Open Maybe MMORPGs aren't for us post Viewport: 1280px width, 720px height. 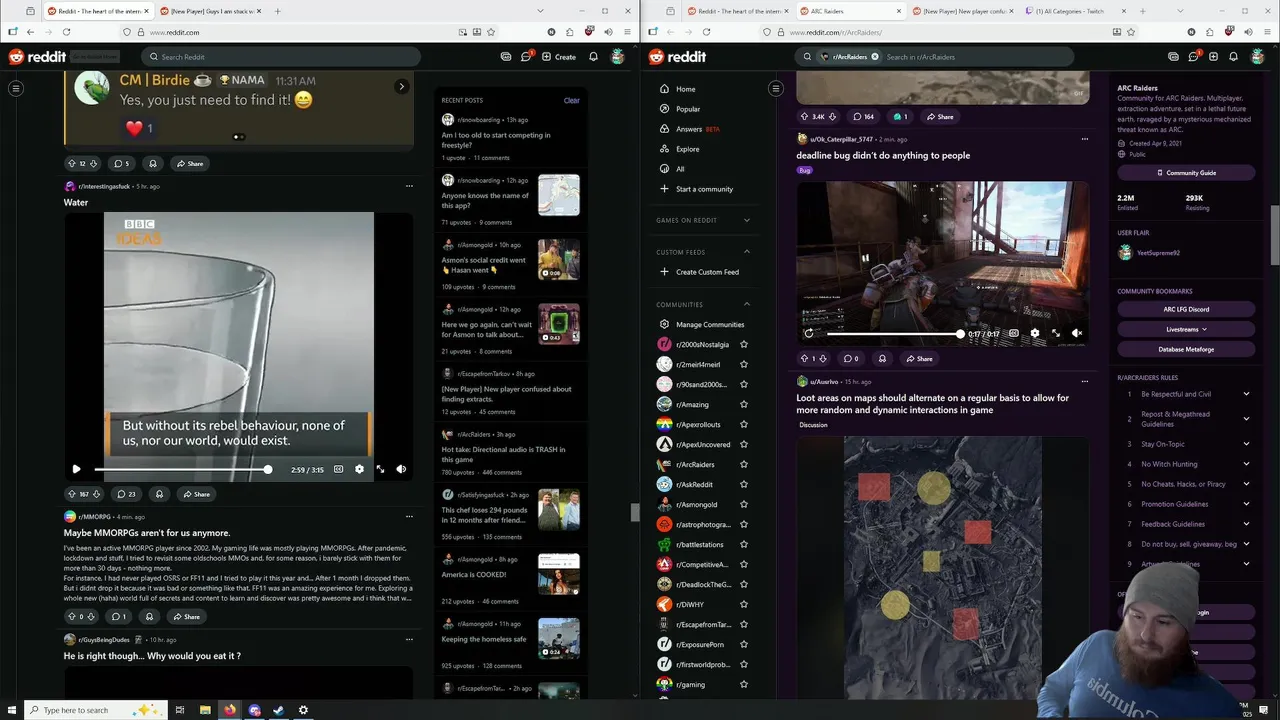[x=147, y=533]
